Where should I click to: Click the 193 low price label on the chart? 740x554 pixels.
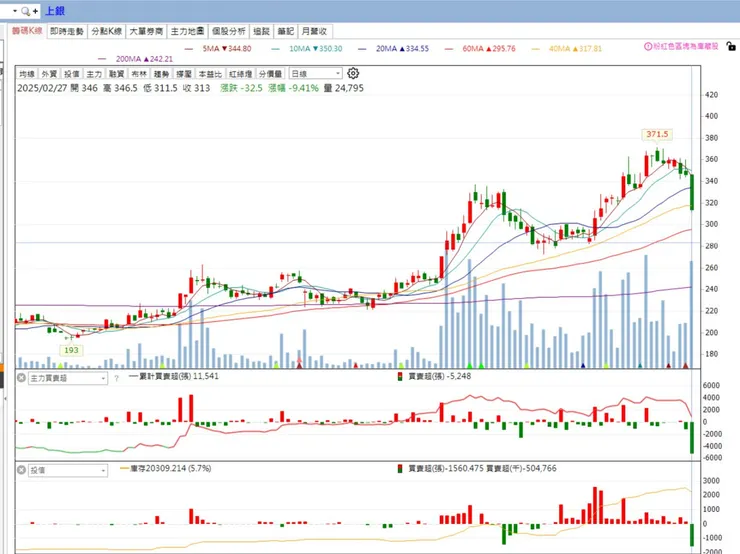(71, 350)
